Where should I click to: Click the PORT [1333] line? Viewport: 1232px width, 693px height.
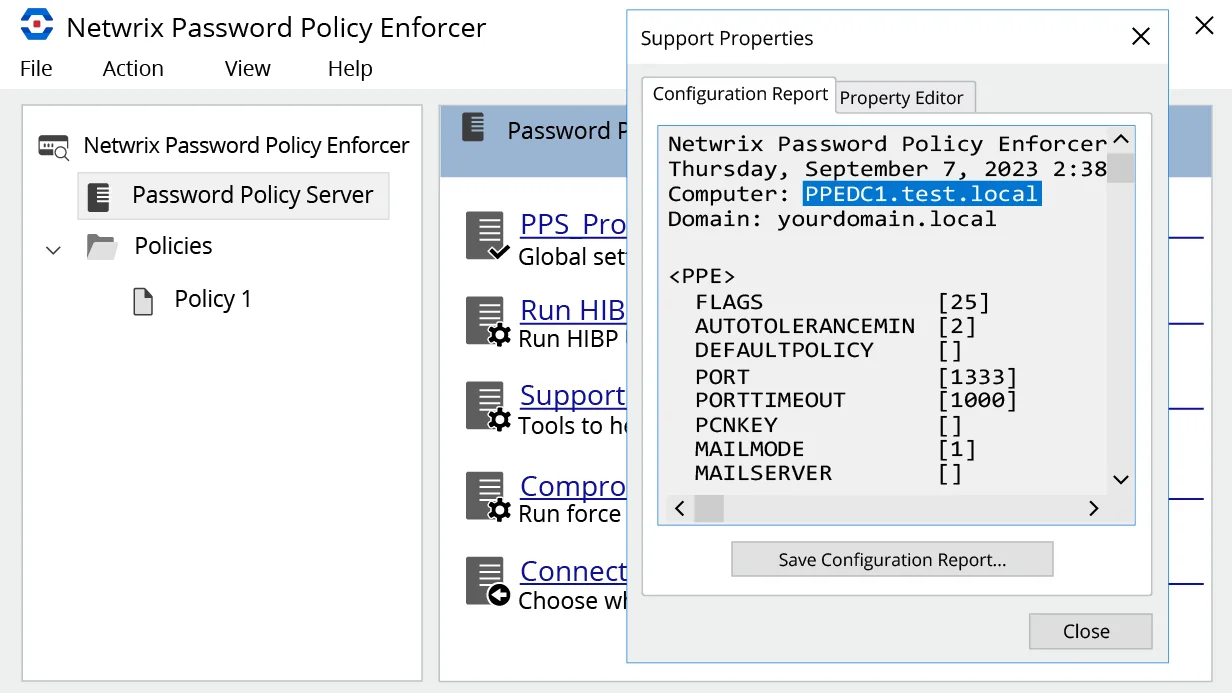coord(856,377)
